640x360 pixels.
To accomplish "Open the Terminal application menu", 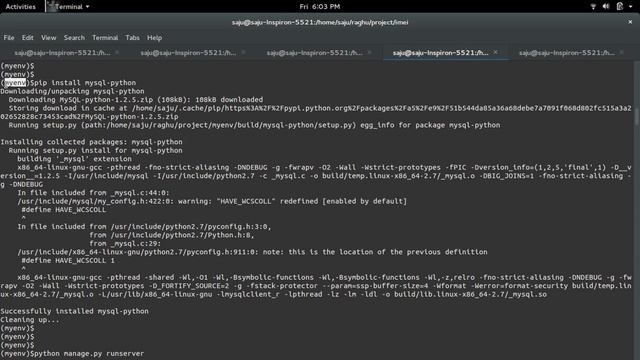I will pos(69,7).
